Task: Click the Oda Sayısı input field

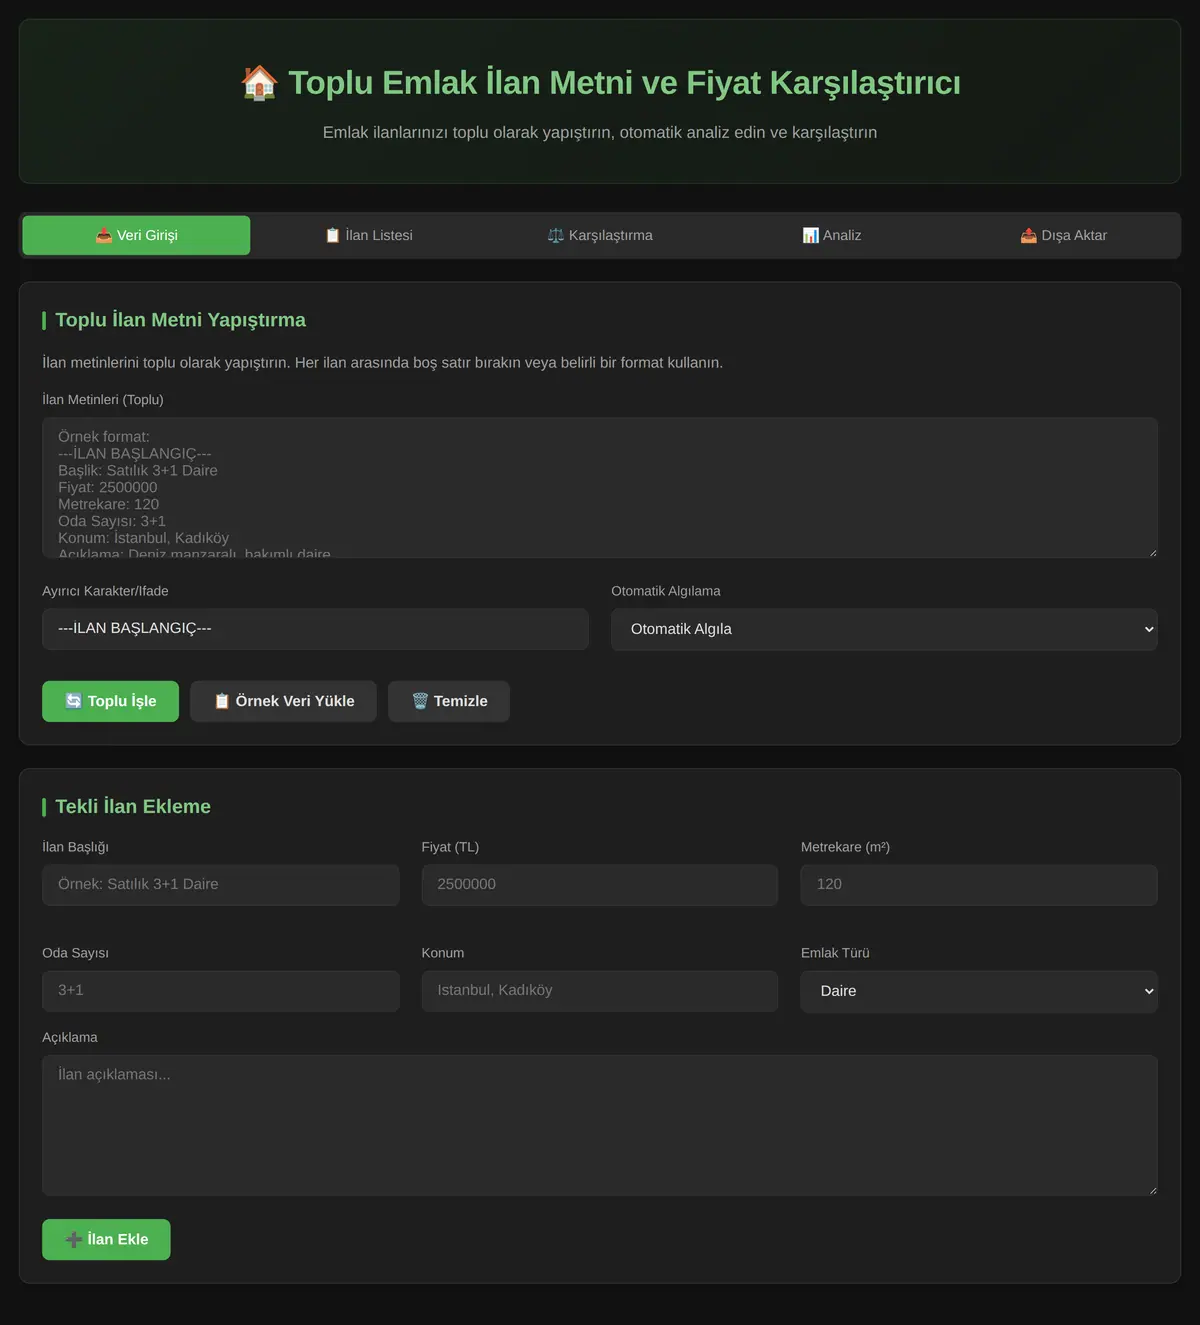Action: point(221,991)
